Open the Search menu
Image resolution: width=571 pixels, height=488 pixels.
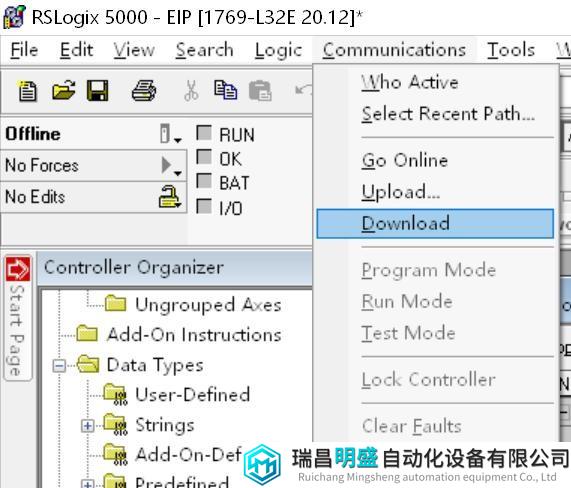click(x=204, y=50)
